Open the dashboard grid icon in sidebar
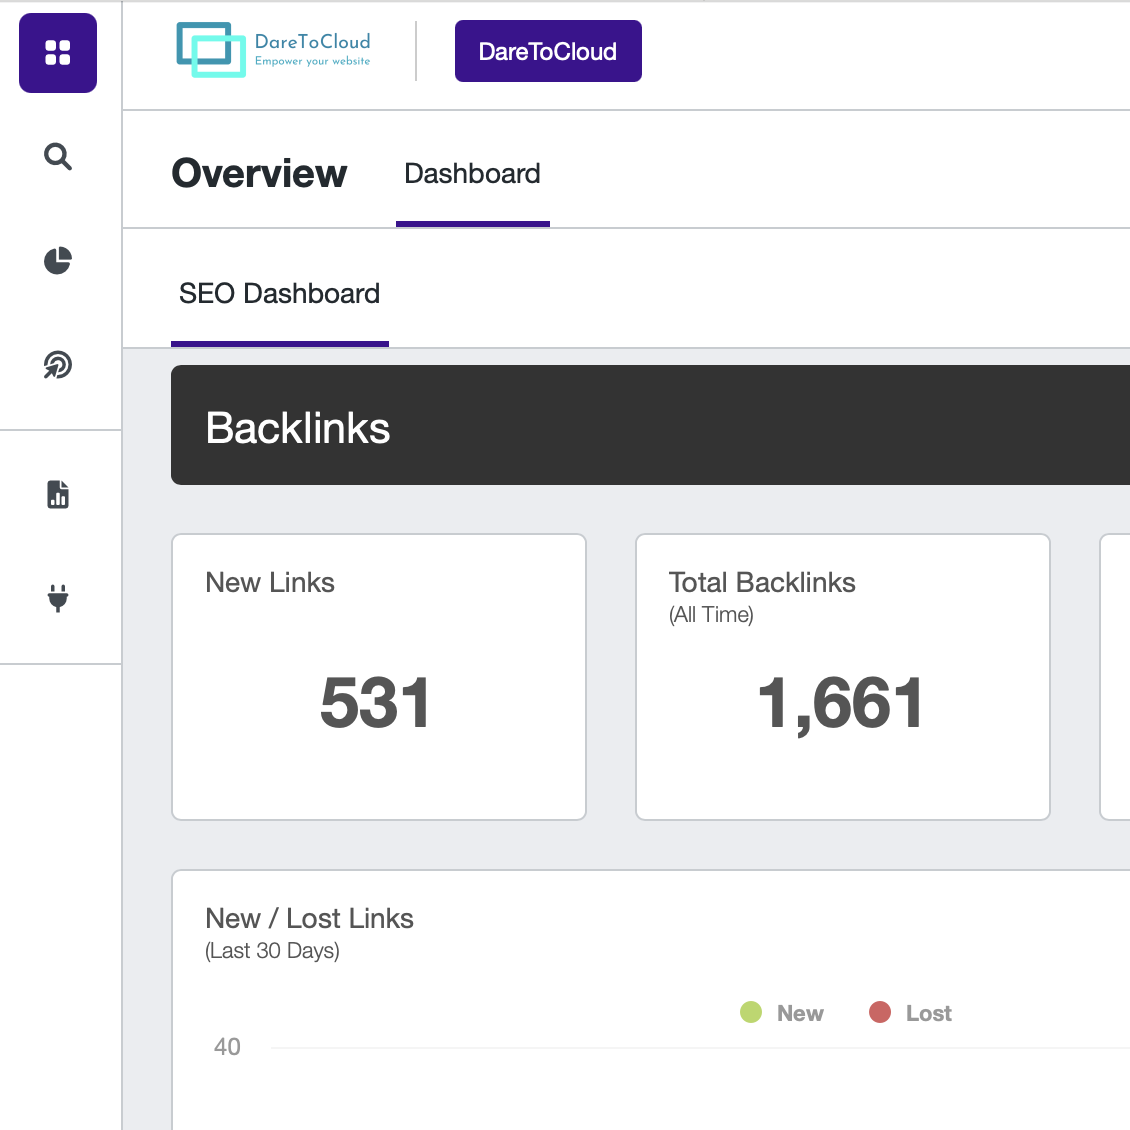This screenshot has width=1130, height=1130. [x=58, y=53]
